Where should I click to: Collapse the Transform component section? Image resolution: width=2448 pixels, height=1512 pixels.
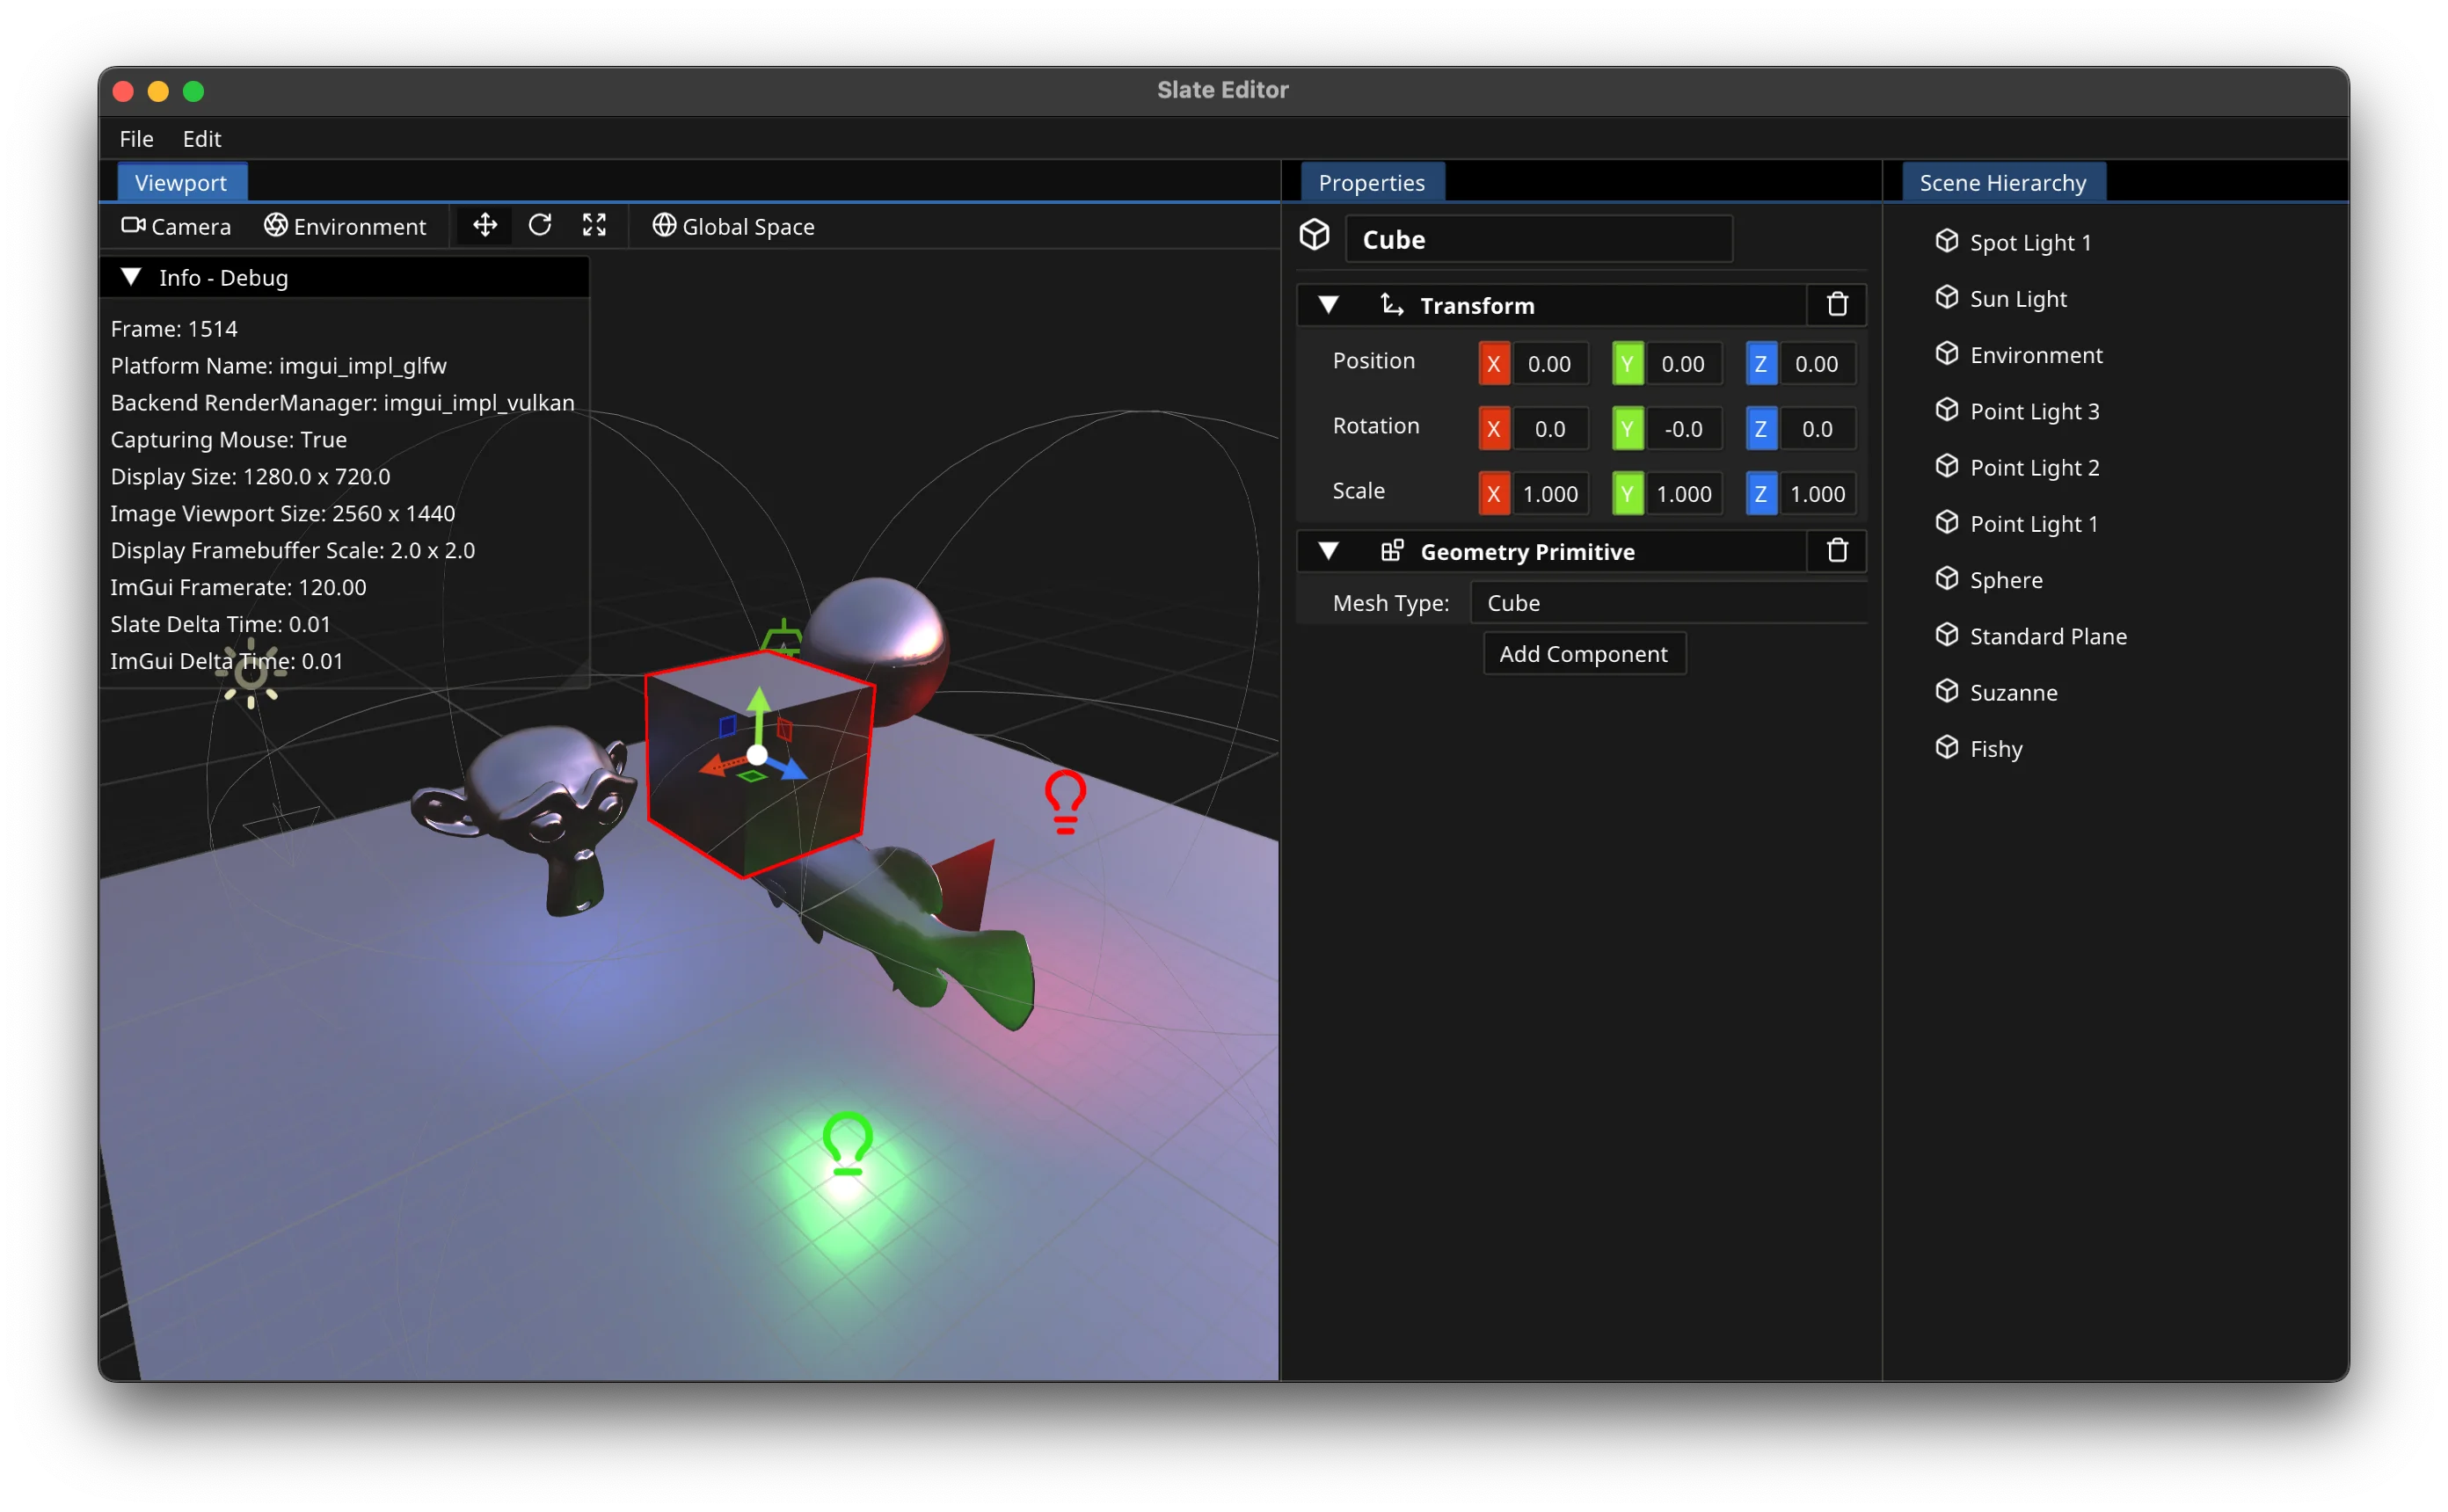coord(1328,305)
